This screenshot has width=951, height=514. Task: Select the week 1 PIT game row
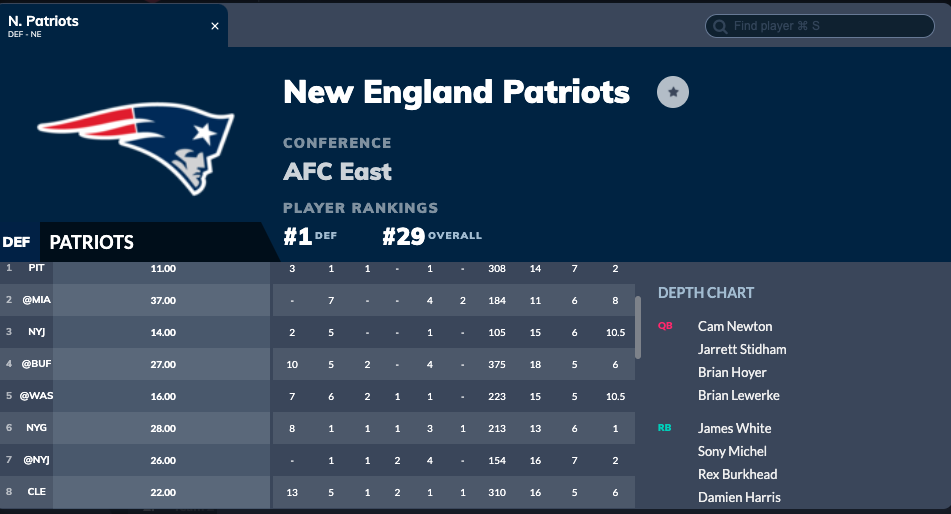pyautogui.click(x=317, y=269)
